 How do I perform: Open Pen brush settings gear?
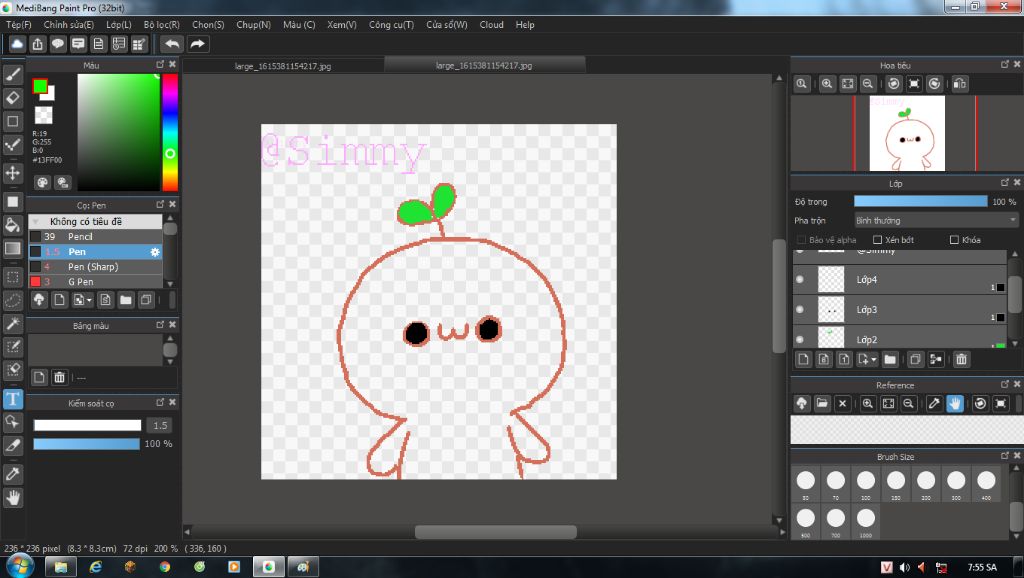click(x=155, y=252)
